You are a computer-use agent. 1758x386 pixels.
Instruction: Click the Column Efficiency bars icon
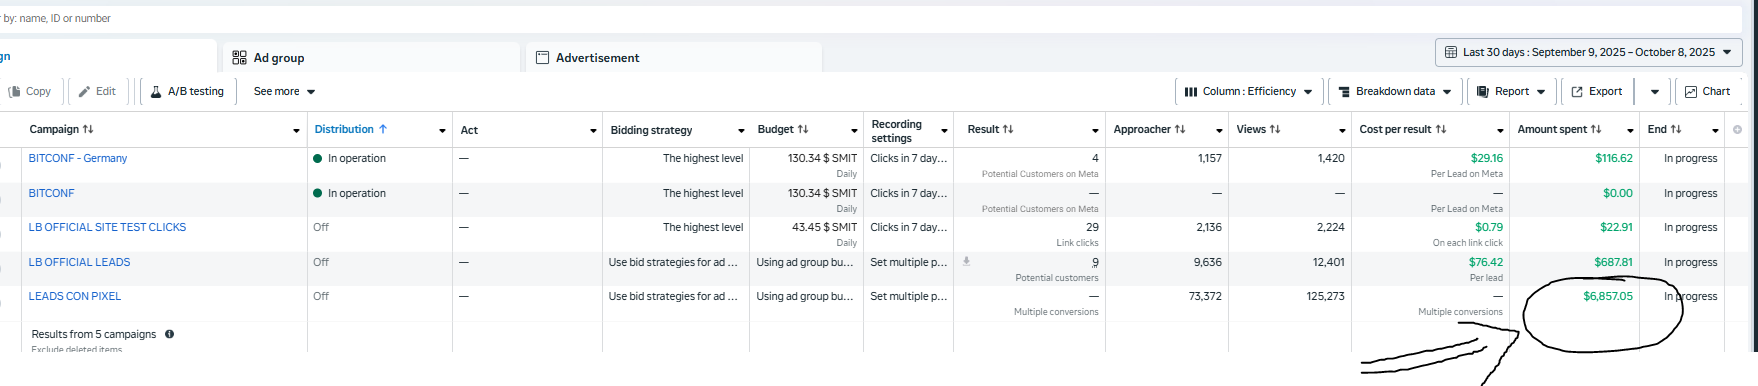(1191, 91)
